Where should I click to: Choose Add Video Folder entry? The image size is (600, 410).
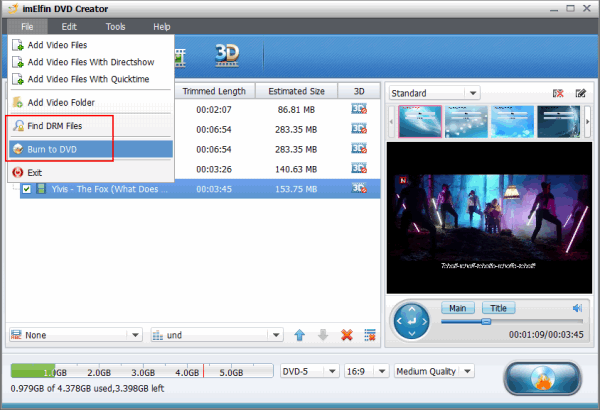(x=91, y=103)
